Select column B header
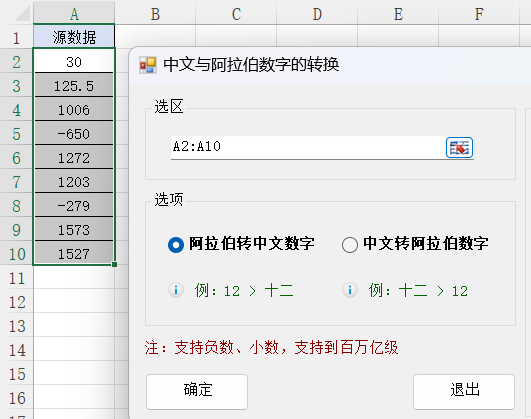This screenshot has width=531, height=419. [x=155, y=14]
